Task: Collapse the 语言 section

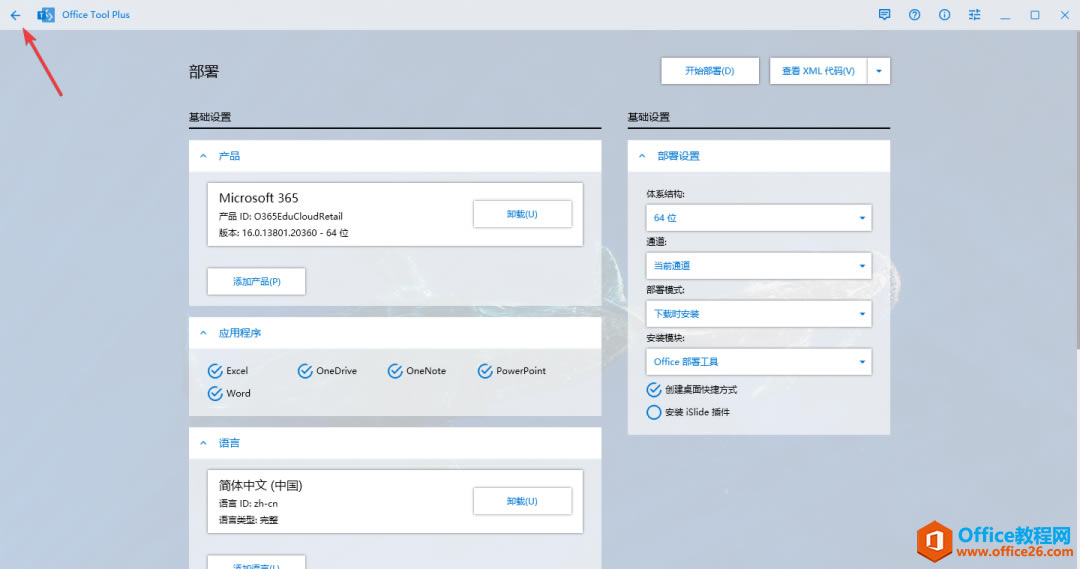Action: (x=203, y=443)
